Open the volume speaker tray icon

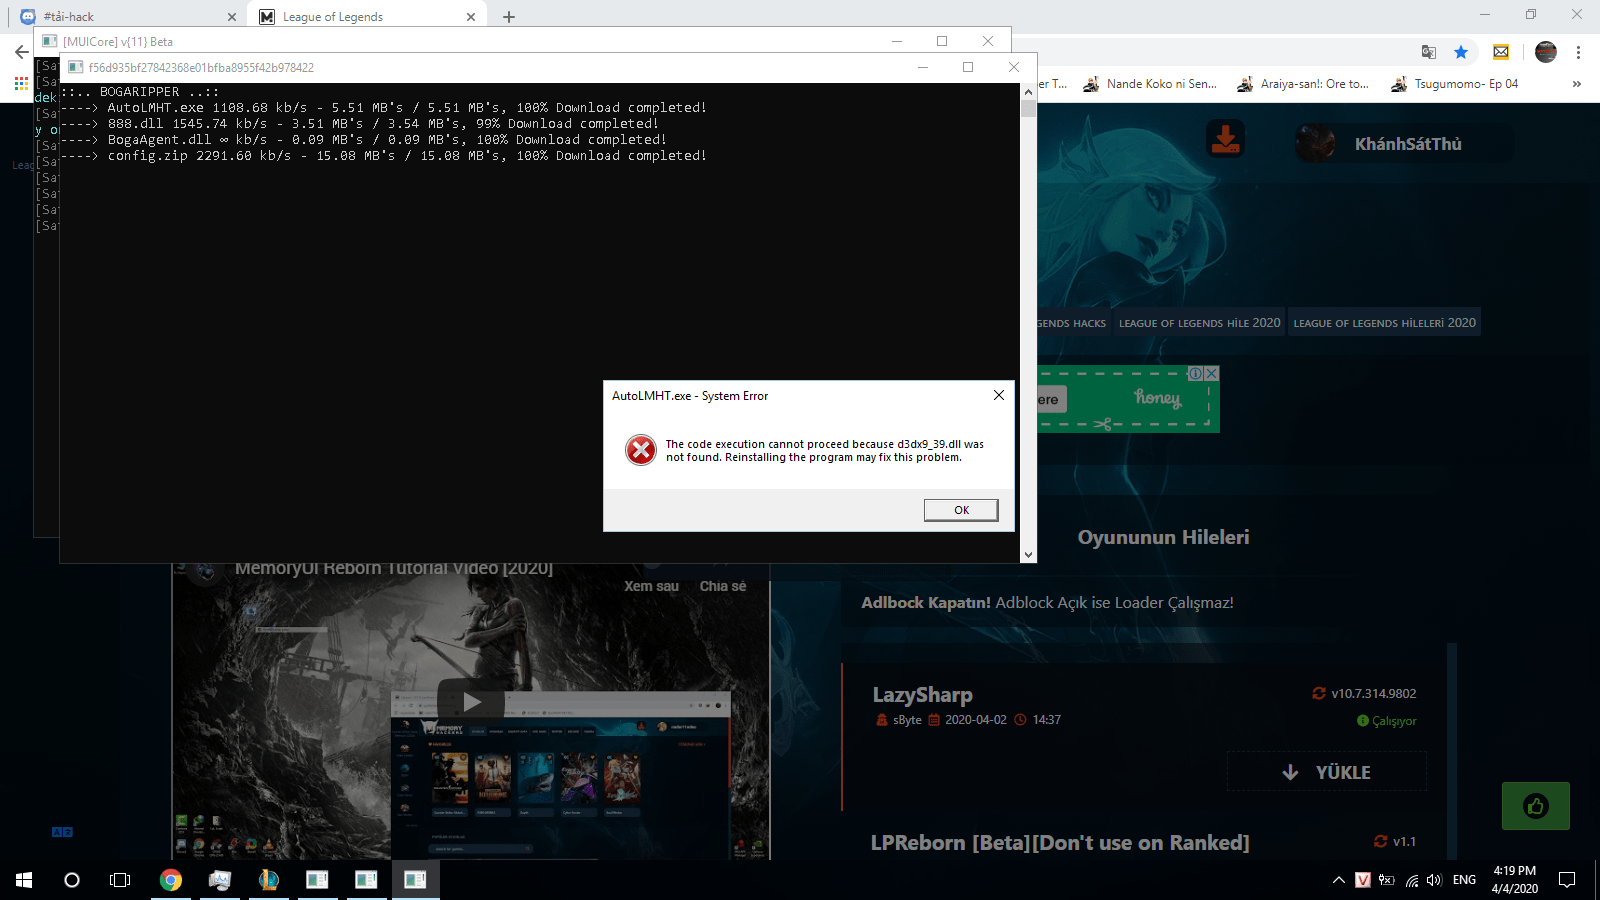[1435, 880]
